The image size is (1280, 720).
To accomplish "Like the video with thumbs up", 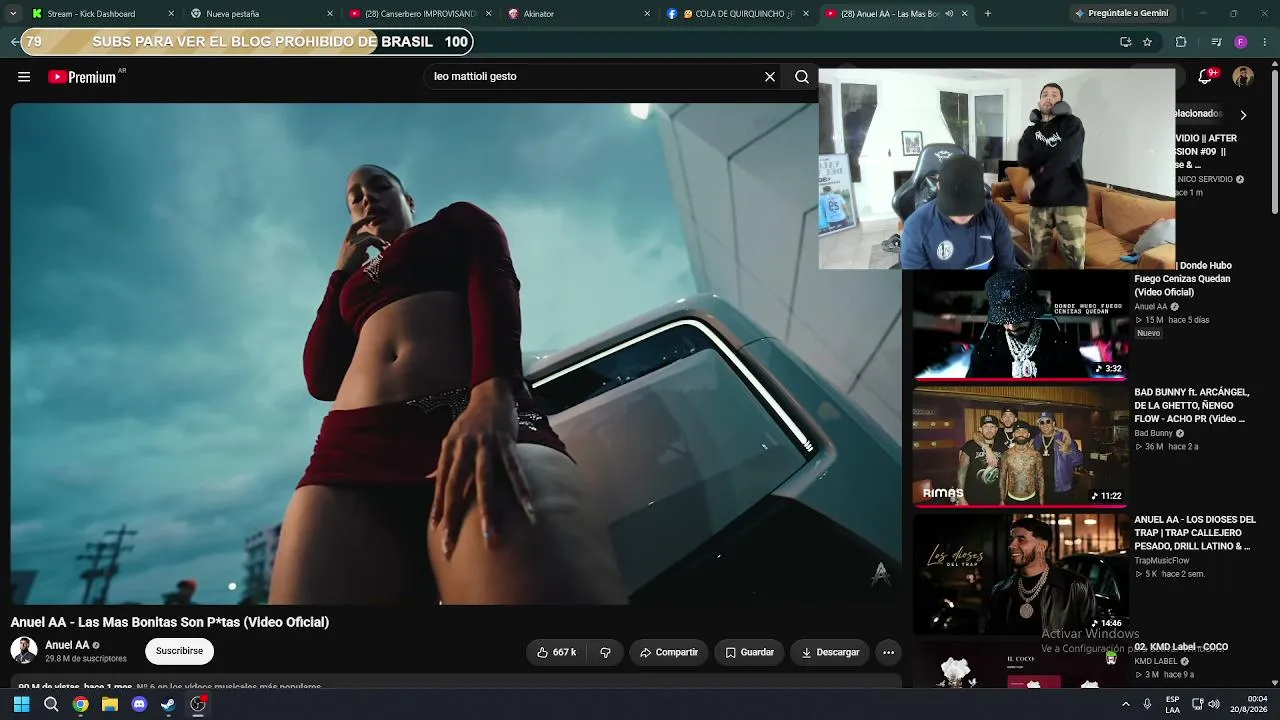I will (x=556, y=652).
